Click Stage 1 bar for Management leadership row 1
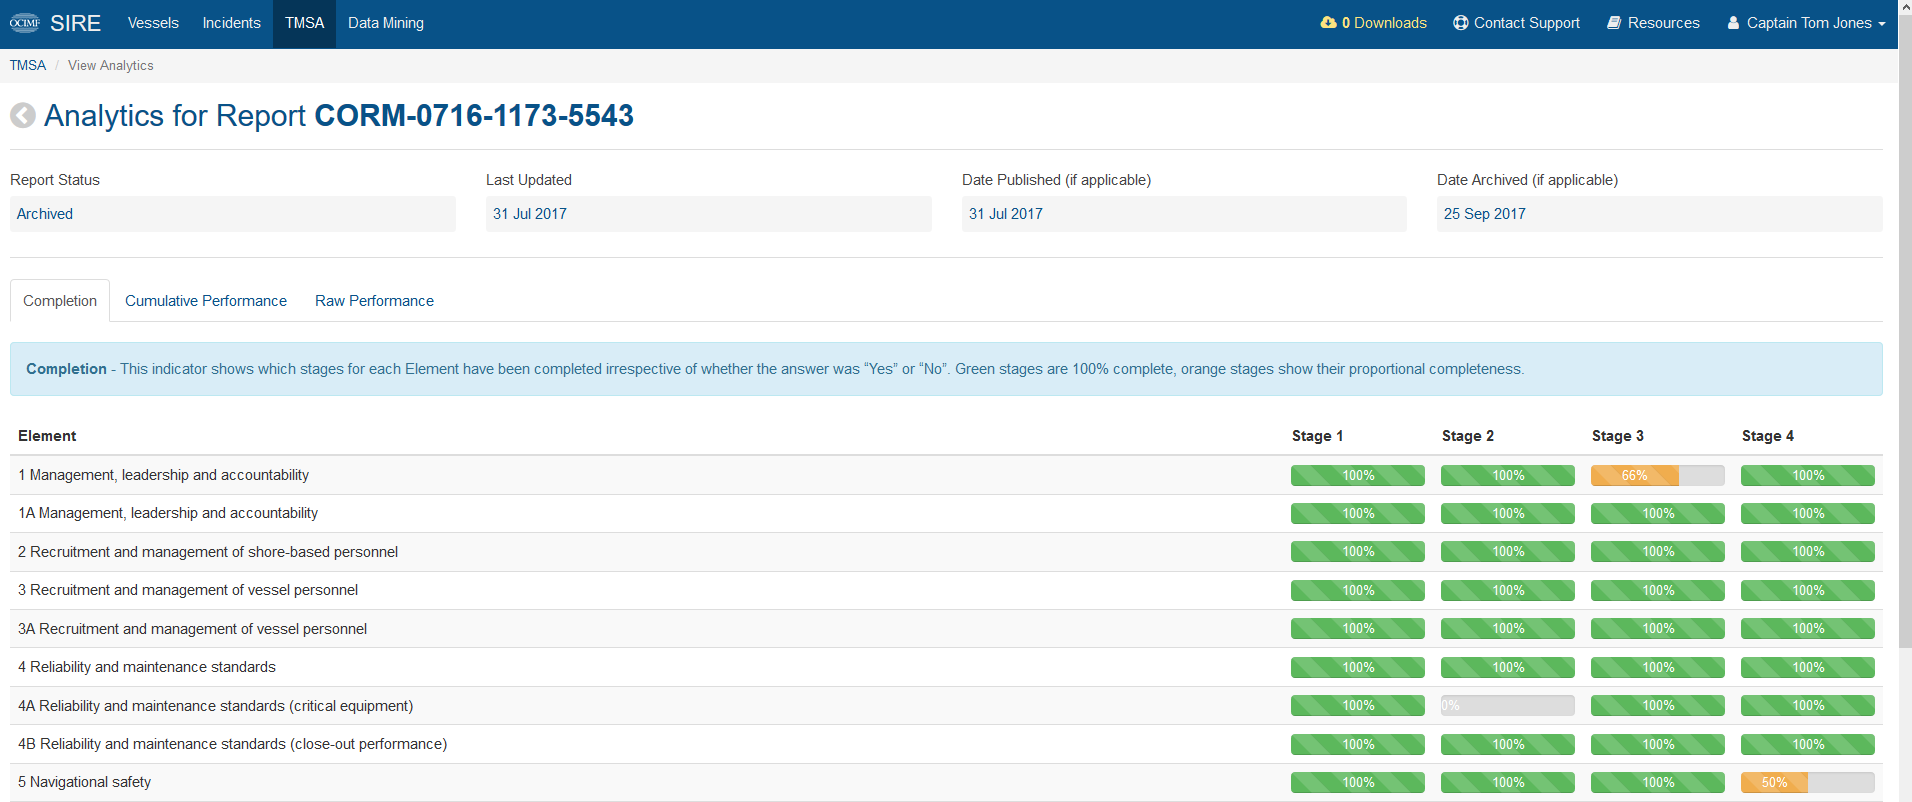The height and width of the screenshot is (802, 1912). [x=1358, y=476]
